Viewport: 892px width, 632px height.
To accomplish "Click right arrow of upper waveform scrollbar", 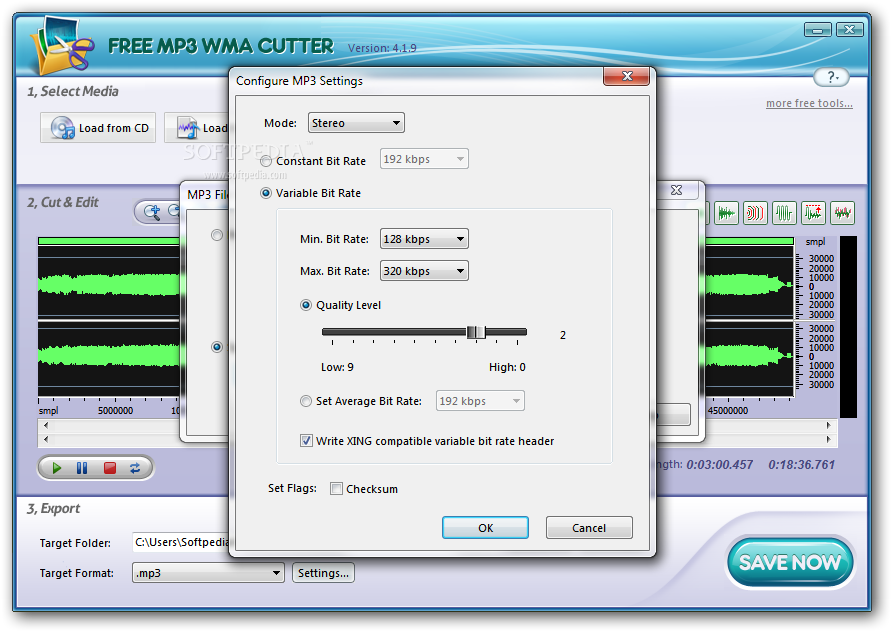I will click(x=828, y=426).
